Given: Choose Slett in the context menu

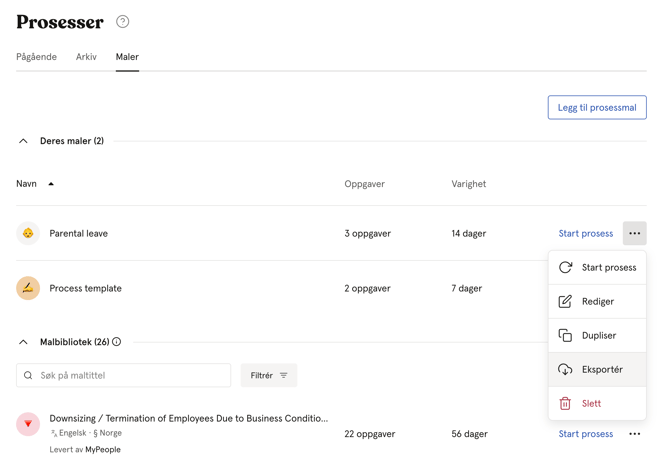Looking at the screenshot, I should coord(597,404).
